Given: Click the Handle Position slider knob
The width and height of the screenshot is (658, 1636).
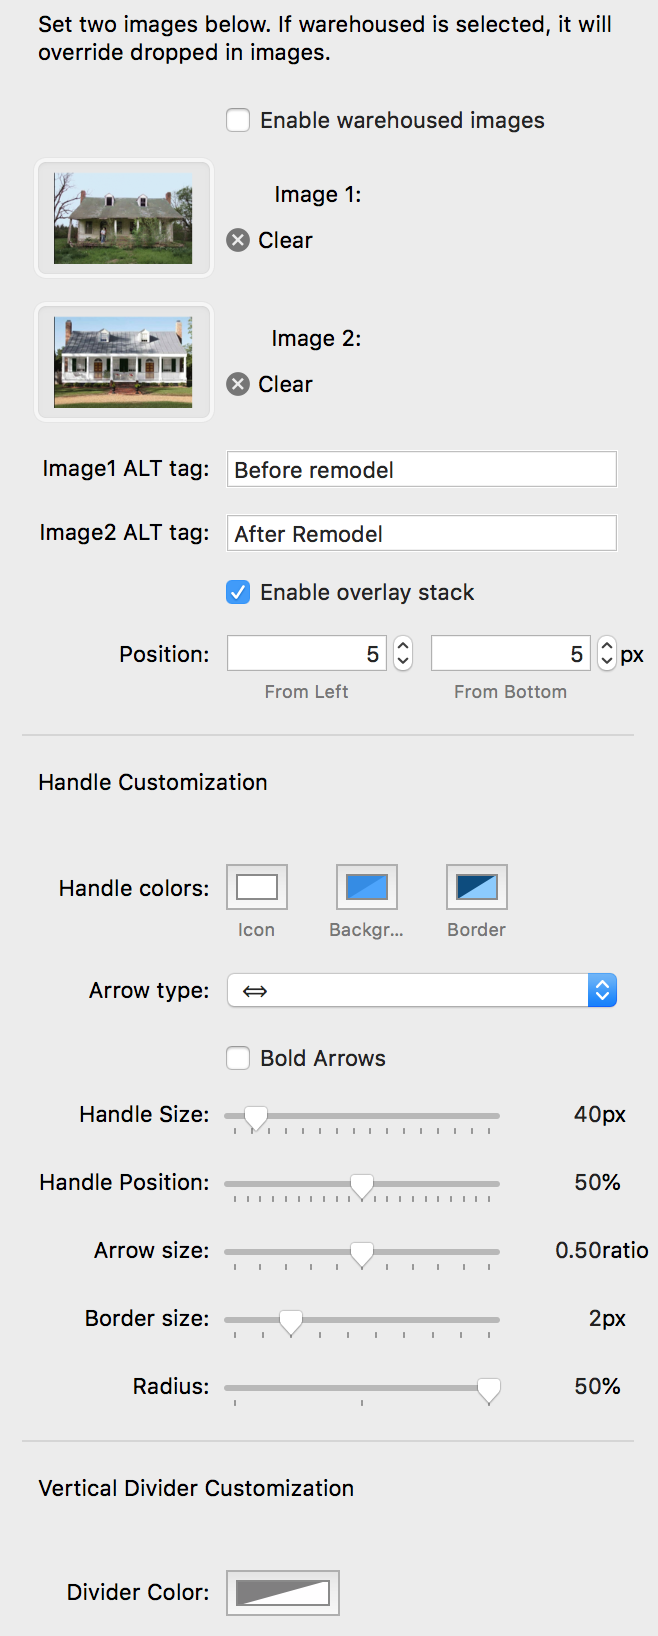Looking at the screenshot, I should point(362,1185).
